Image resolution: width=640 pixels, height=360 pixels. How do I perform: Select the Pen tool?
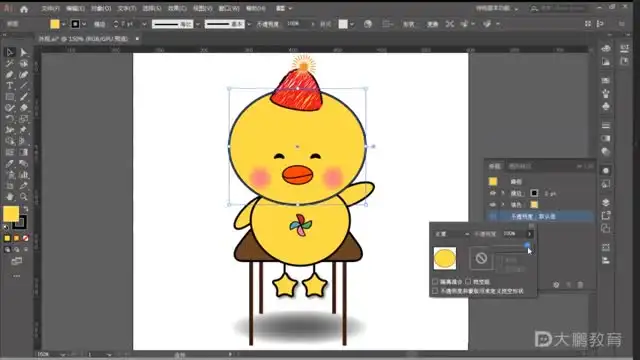pos(10,75)
